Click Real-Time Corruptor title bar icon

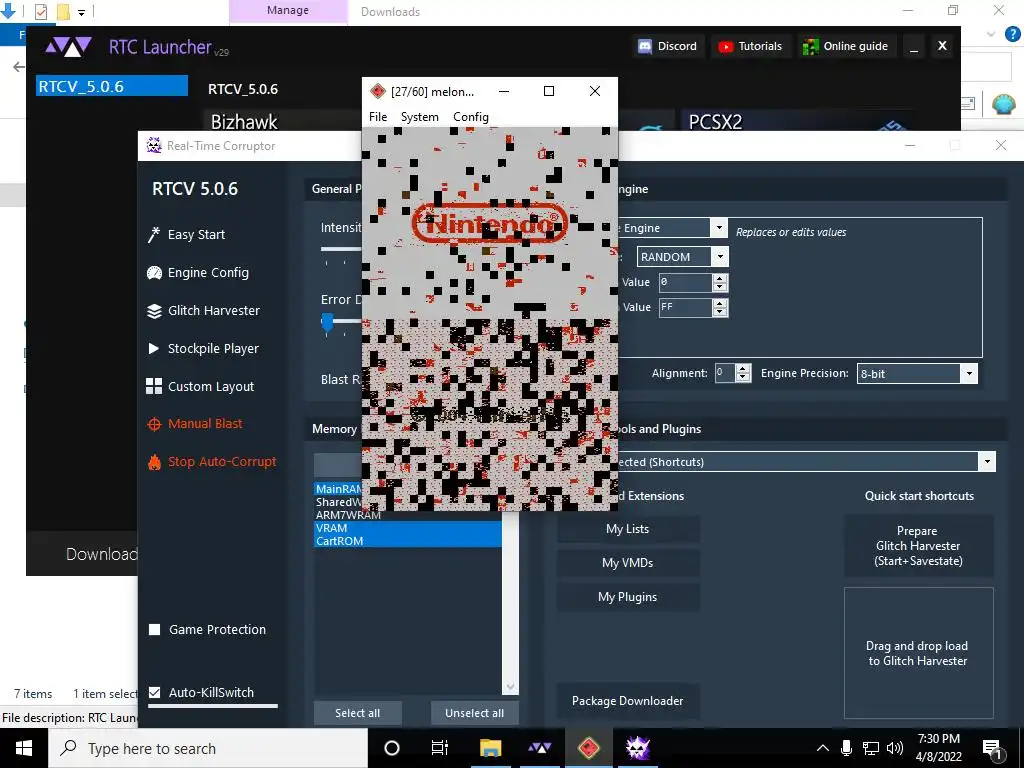click(154, 146)
